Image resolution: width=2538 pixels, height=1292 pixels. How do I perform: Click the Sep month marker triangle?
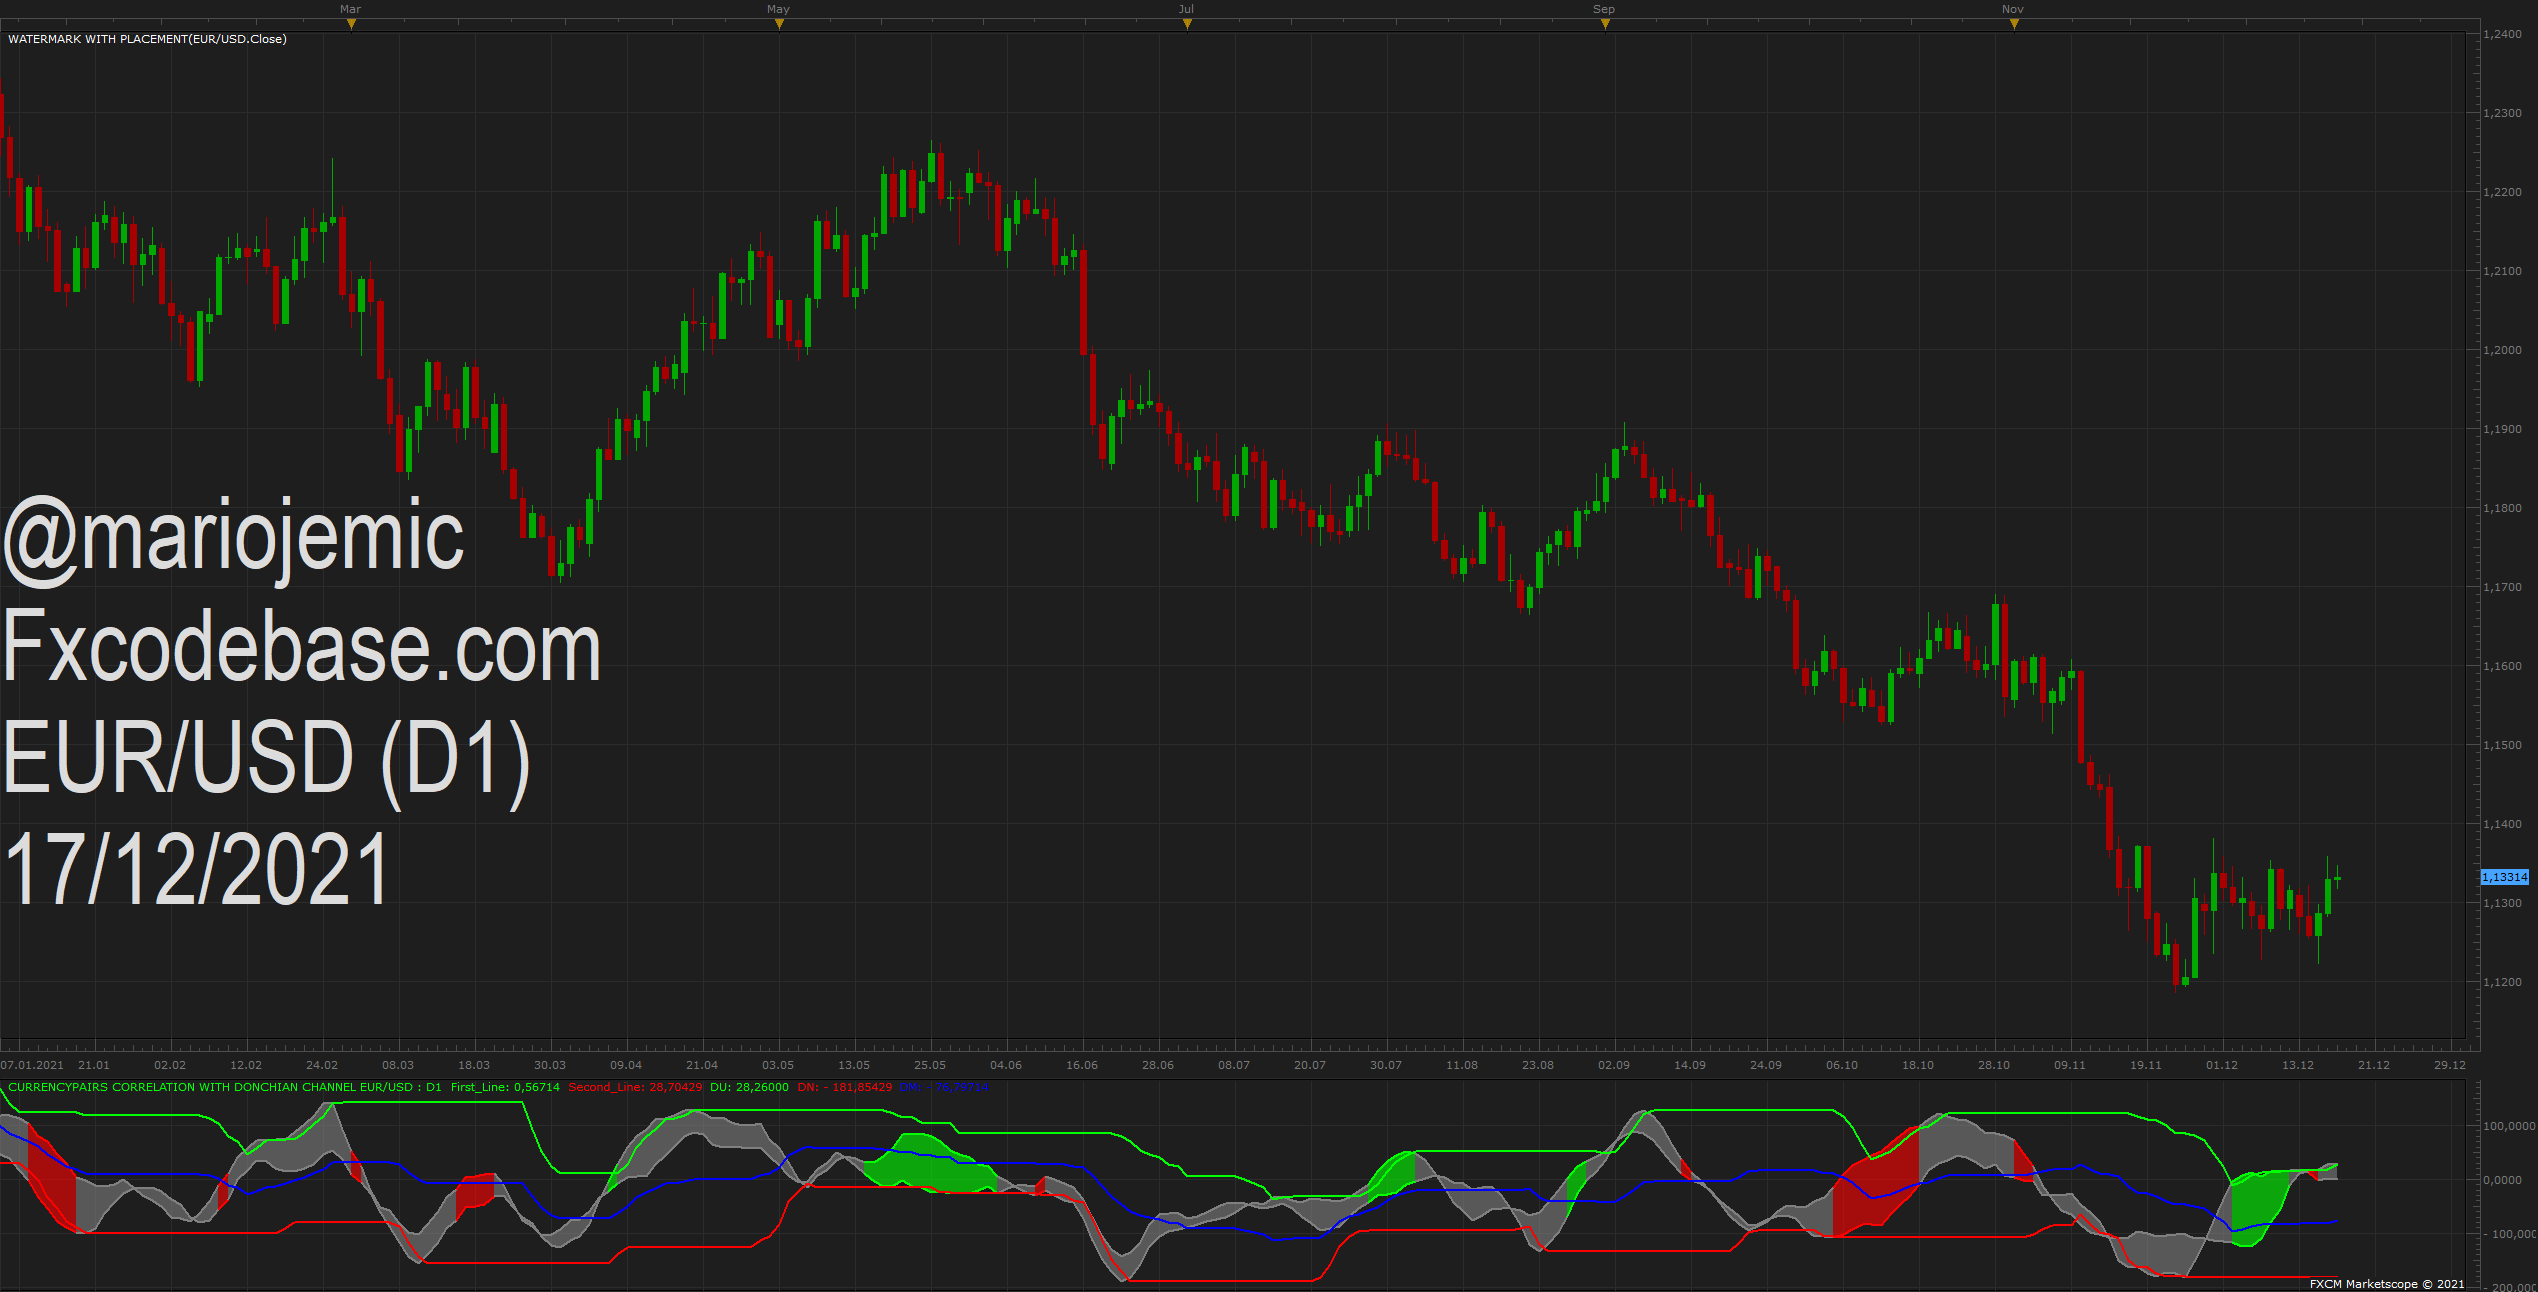[1605, 24]
